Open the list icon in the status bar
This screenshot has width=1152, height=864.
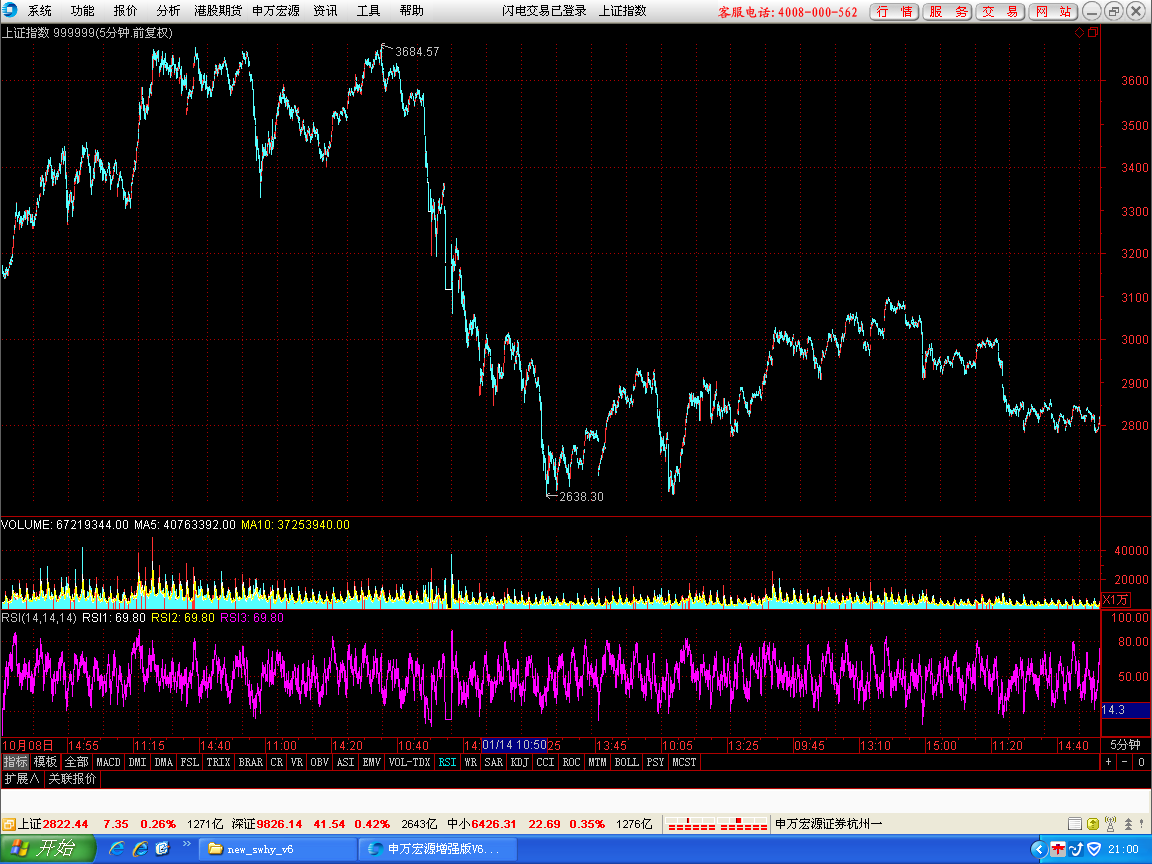coord(1074,824)
